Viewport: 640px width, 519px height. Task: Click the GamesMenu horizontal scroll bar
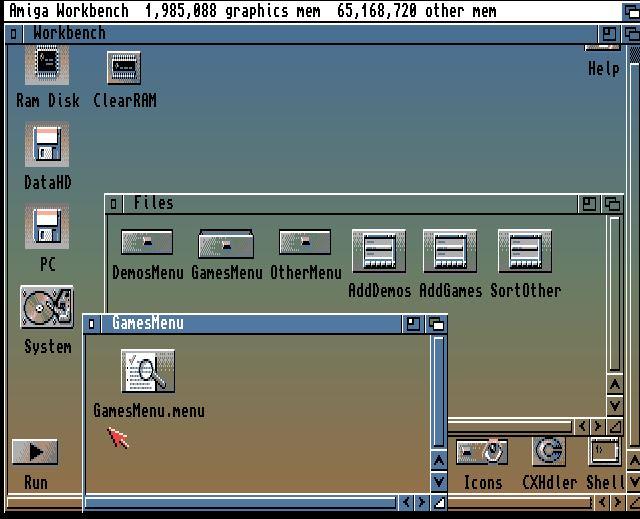coord(240,503)
